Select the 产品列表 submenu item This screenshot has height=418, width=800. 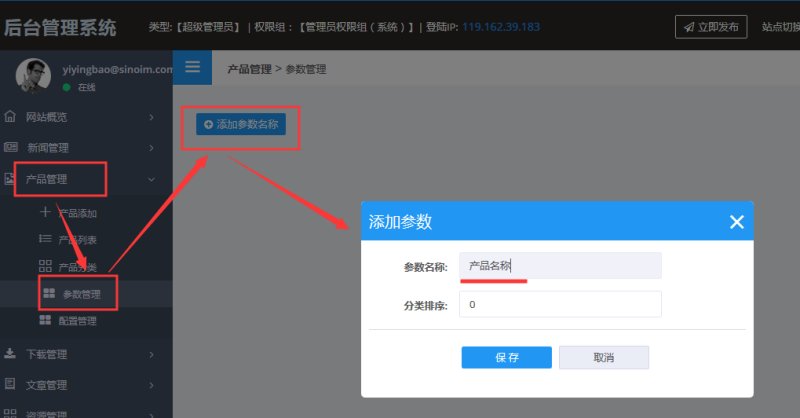pyautogui.click(x=77, y=239)
